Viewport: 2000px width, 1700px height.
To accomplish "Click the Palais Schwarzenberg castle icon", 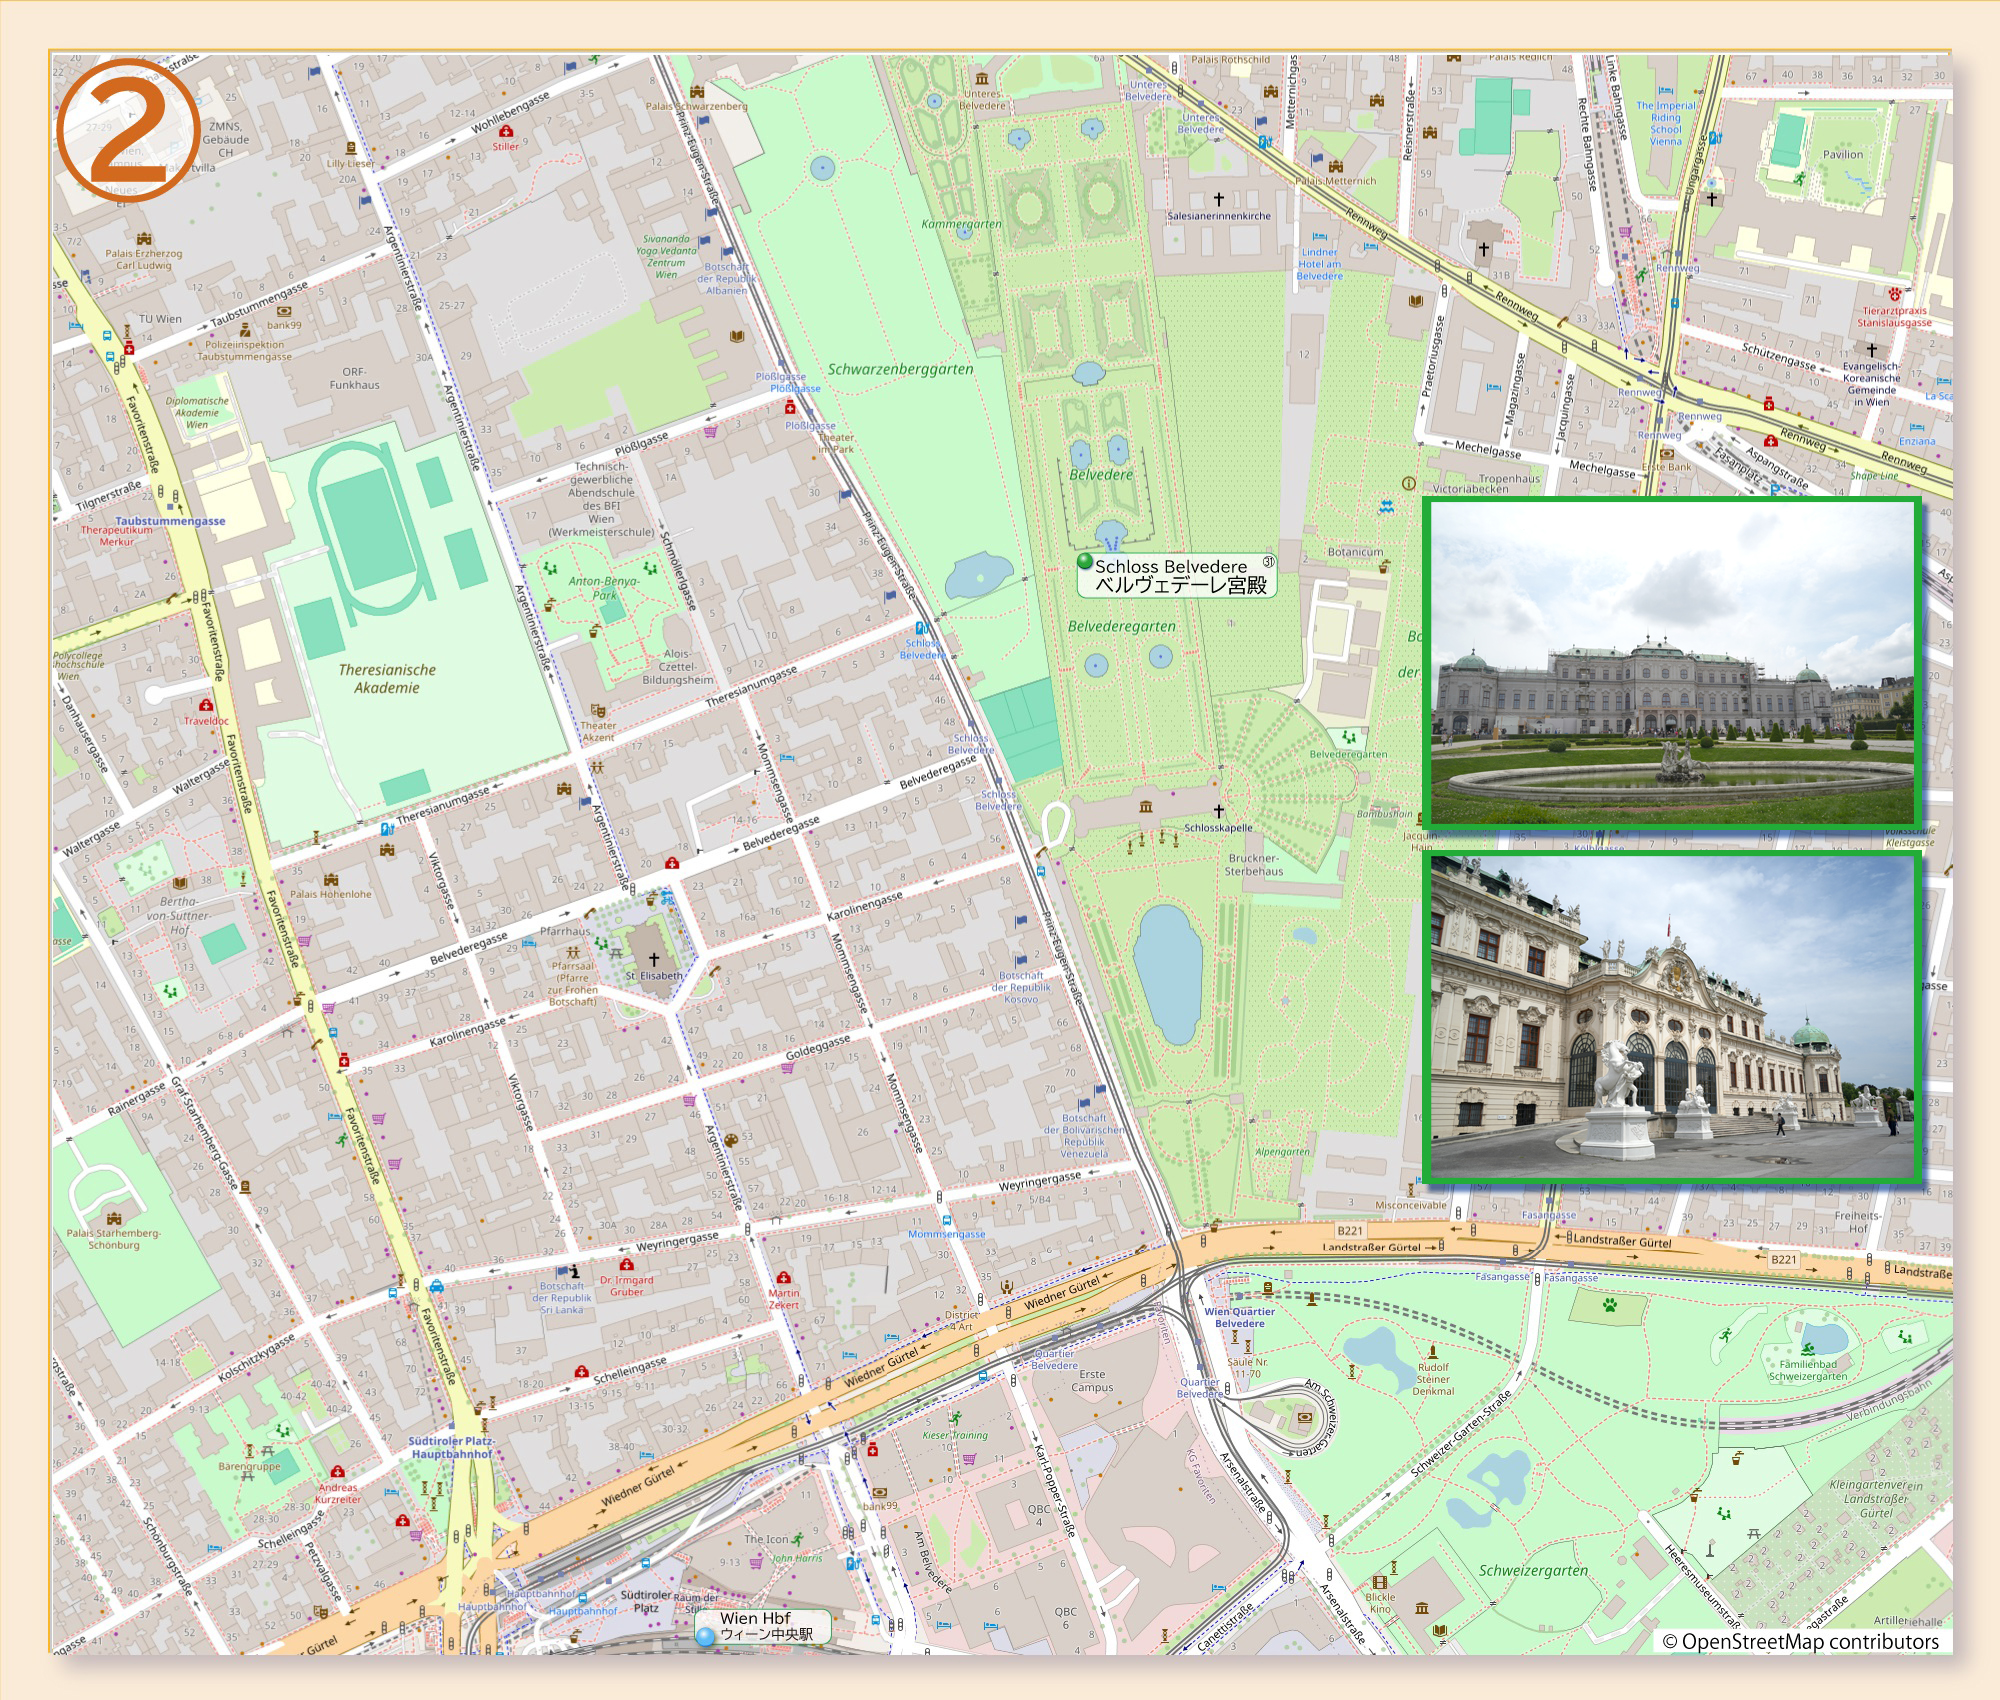I will (697, 92).
